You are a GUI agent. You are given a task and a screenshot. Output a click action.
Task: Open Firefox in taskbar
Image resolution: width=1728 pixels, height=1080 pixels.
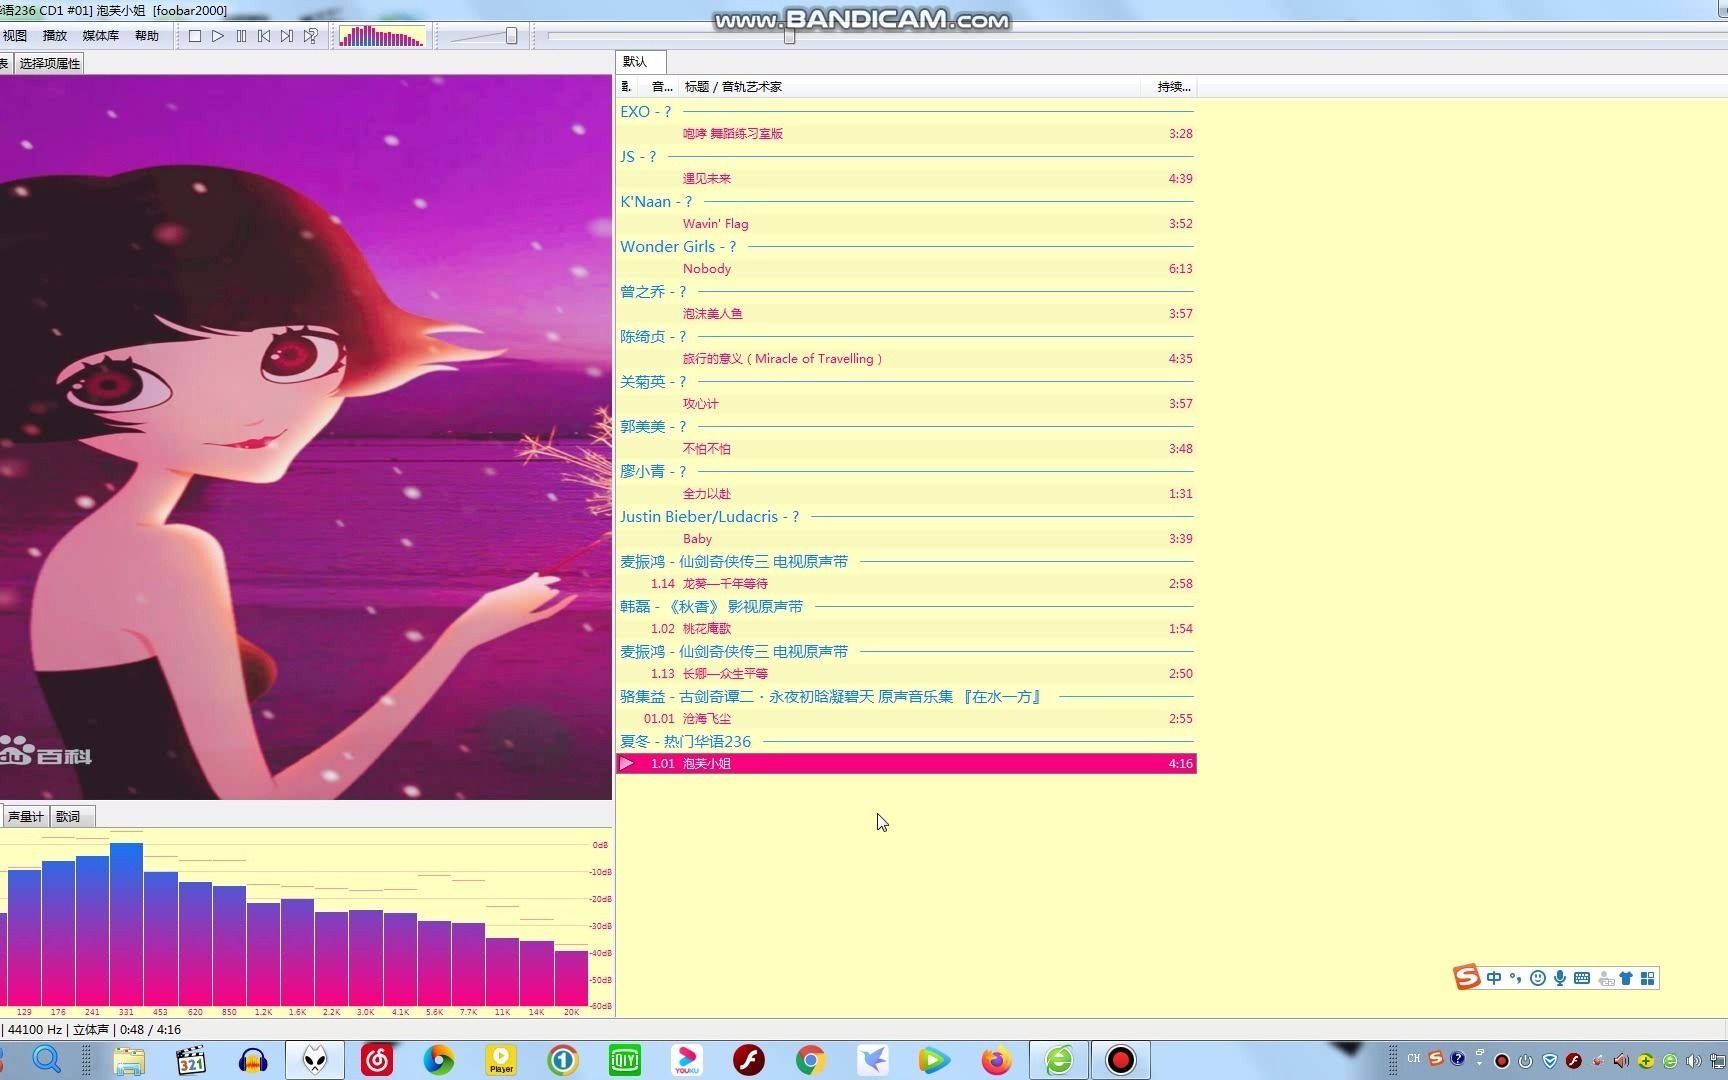click(x=997, y=1060)
